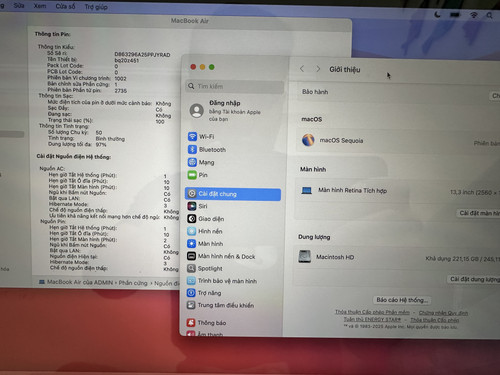This screenshot has width=500, height=375.
Task: Open the battery status menu bar icon
Action: pos(455,15)
